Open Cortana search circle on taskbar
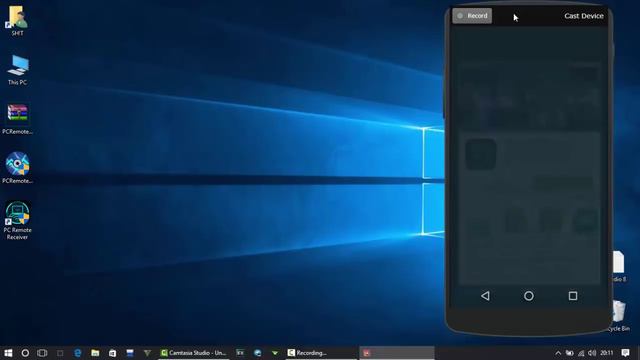 coord(25,353)
